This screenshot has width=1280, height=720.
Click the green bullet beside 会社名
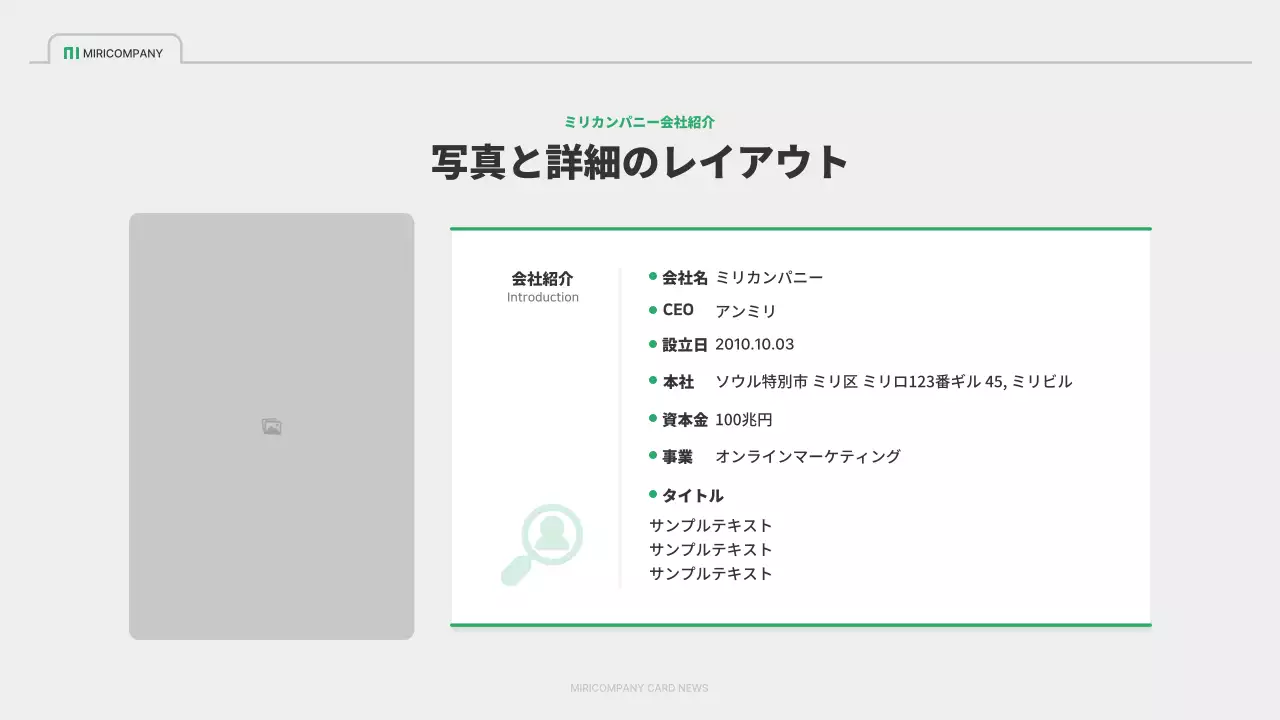652,275
